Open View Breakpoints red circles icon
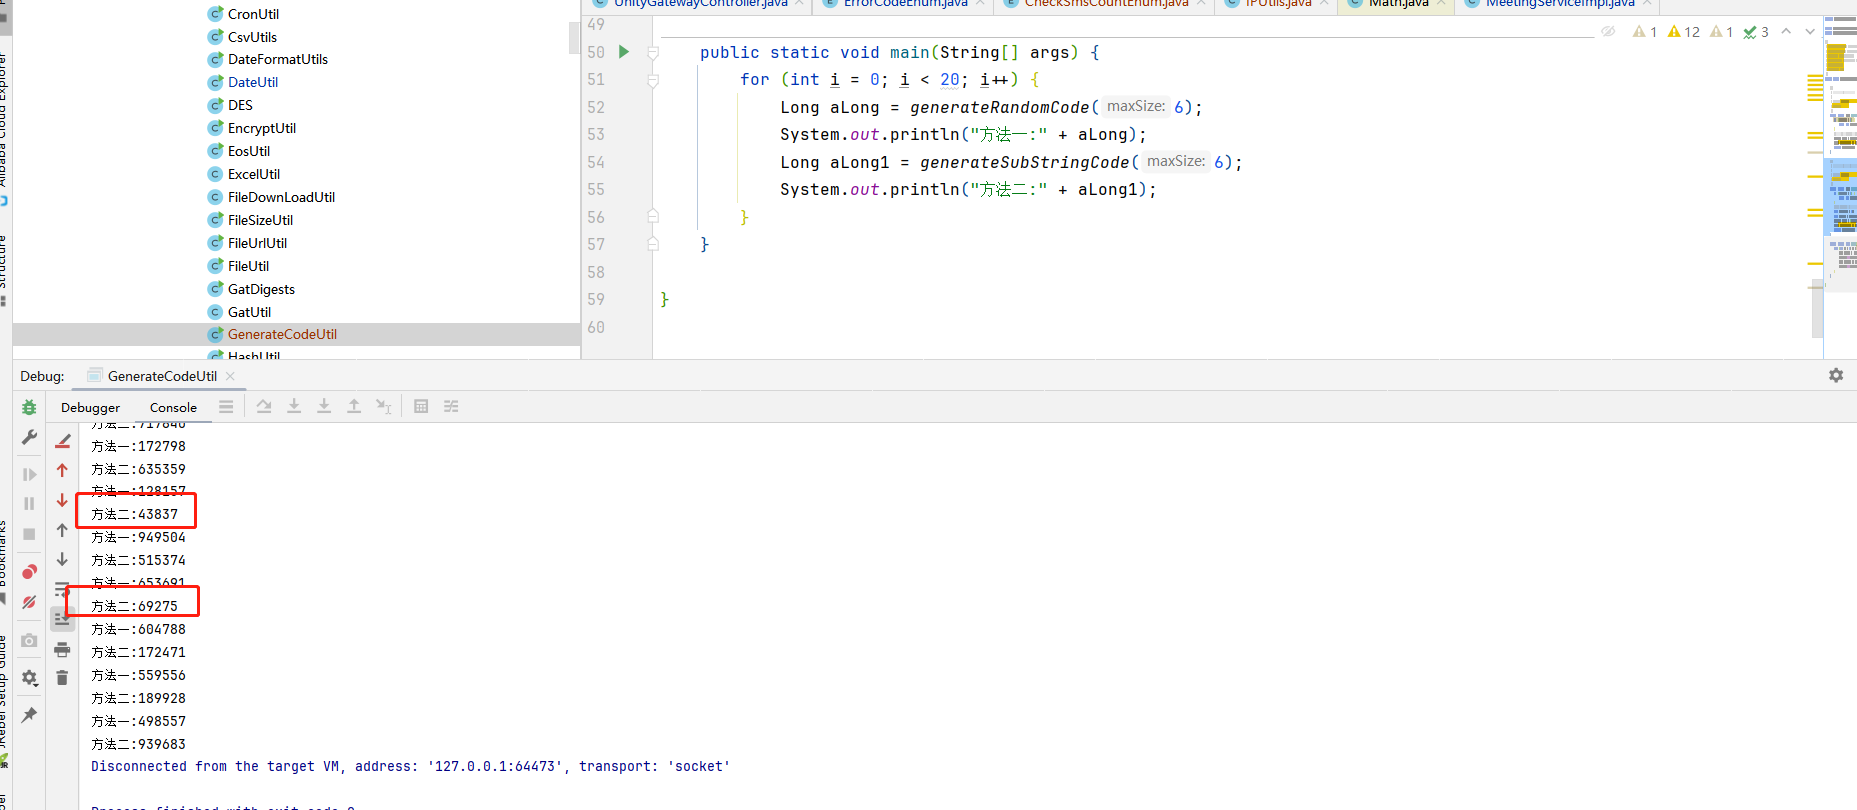 click(29, 572)
